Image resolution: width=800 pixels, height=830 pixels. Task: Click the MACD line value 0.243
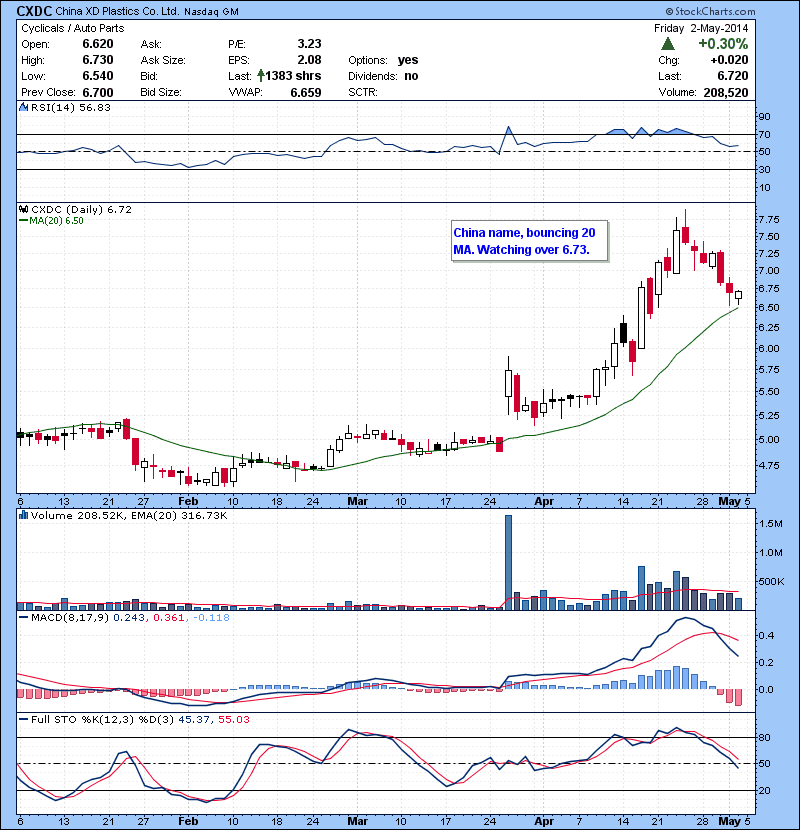point(129,618)
